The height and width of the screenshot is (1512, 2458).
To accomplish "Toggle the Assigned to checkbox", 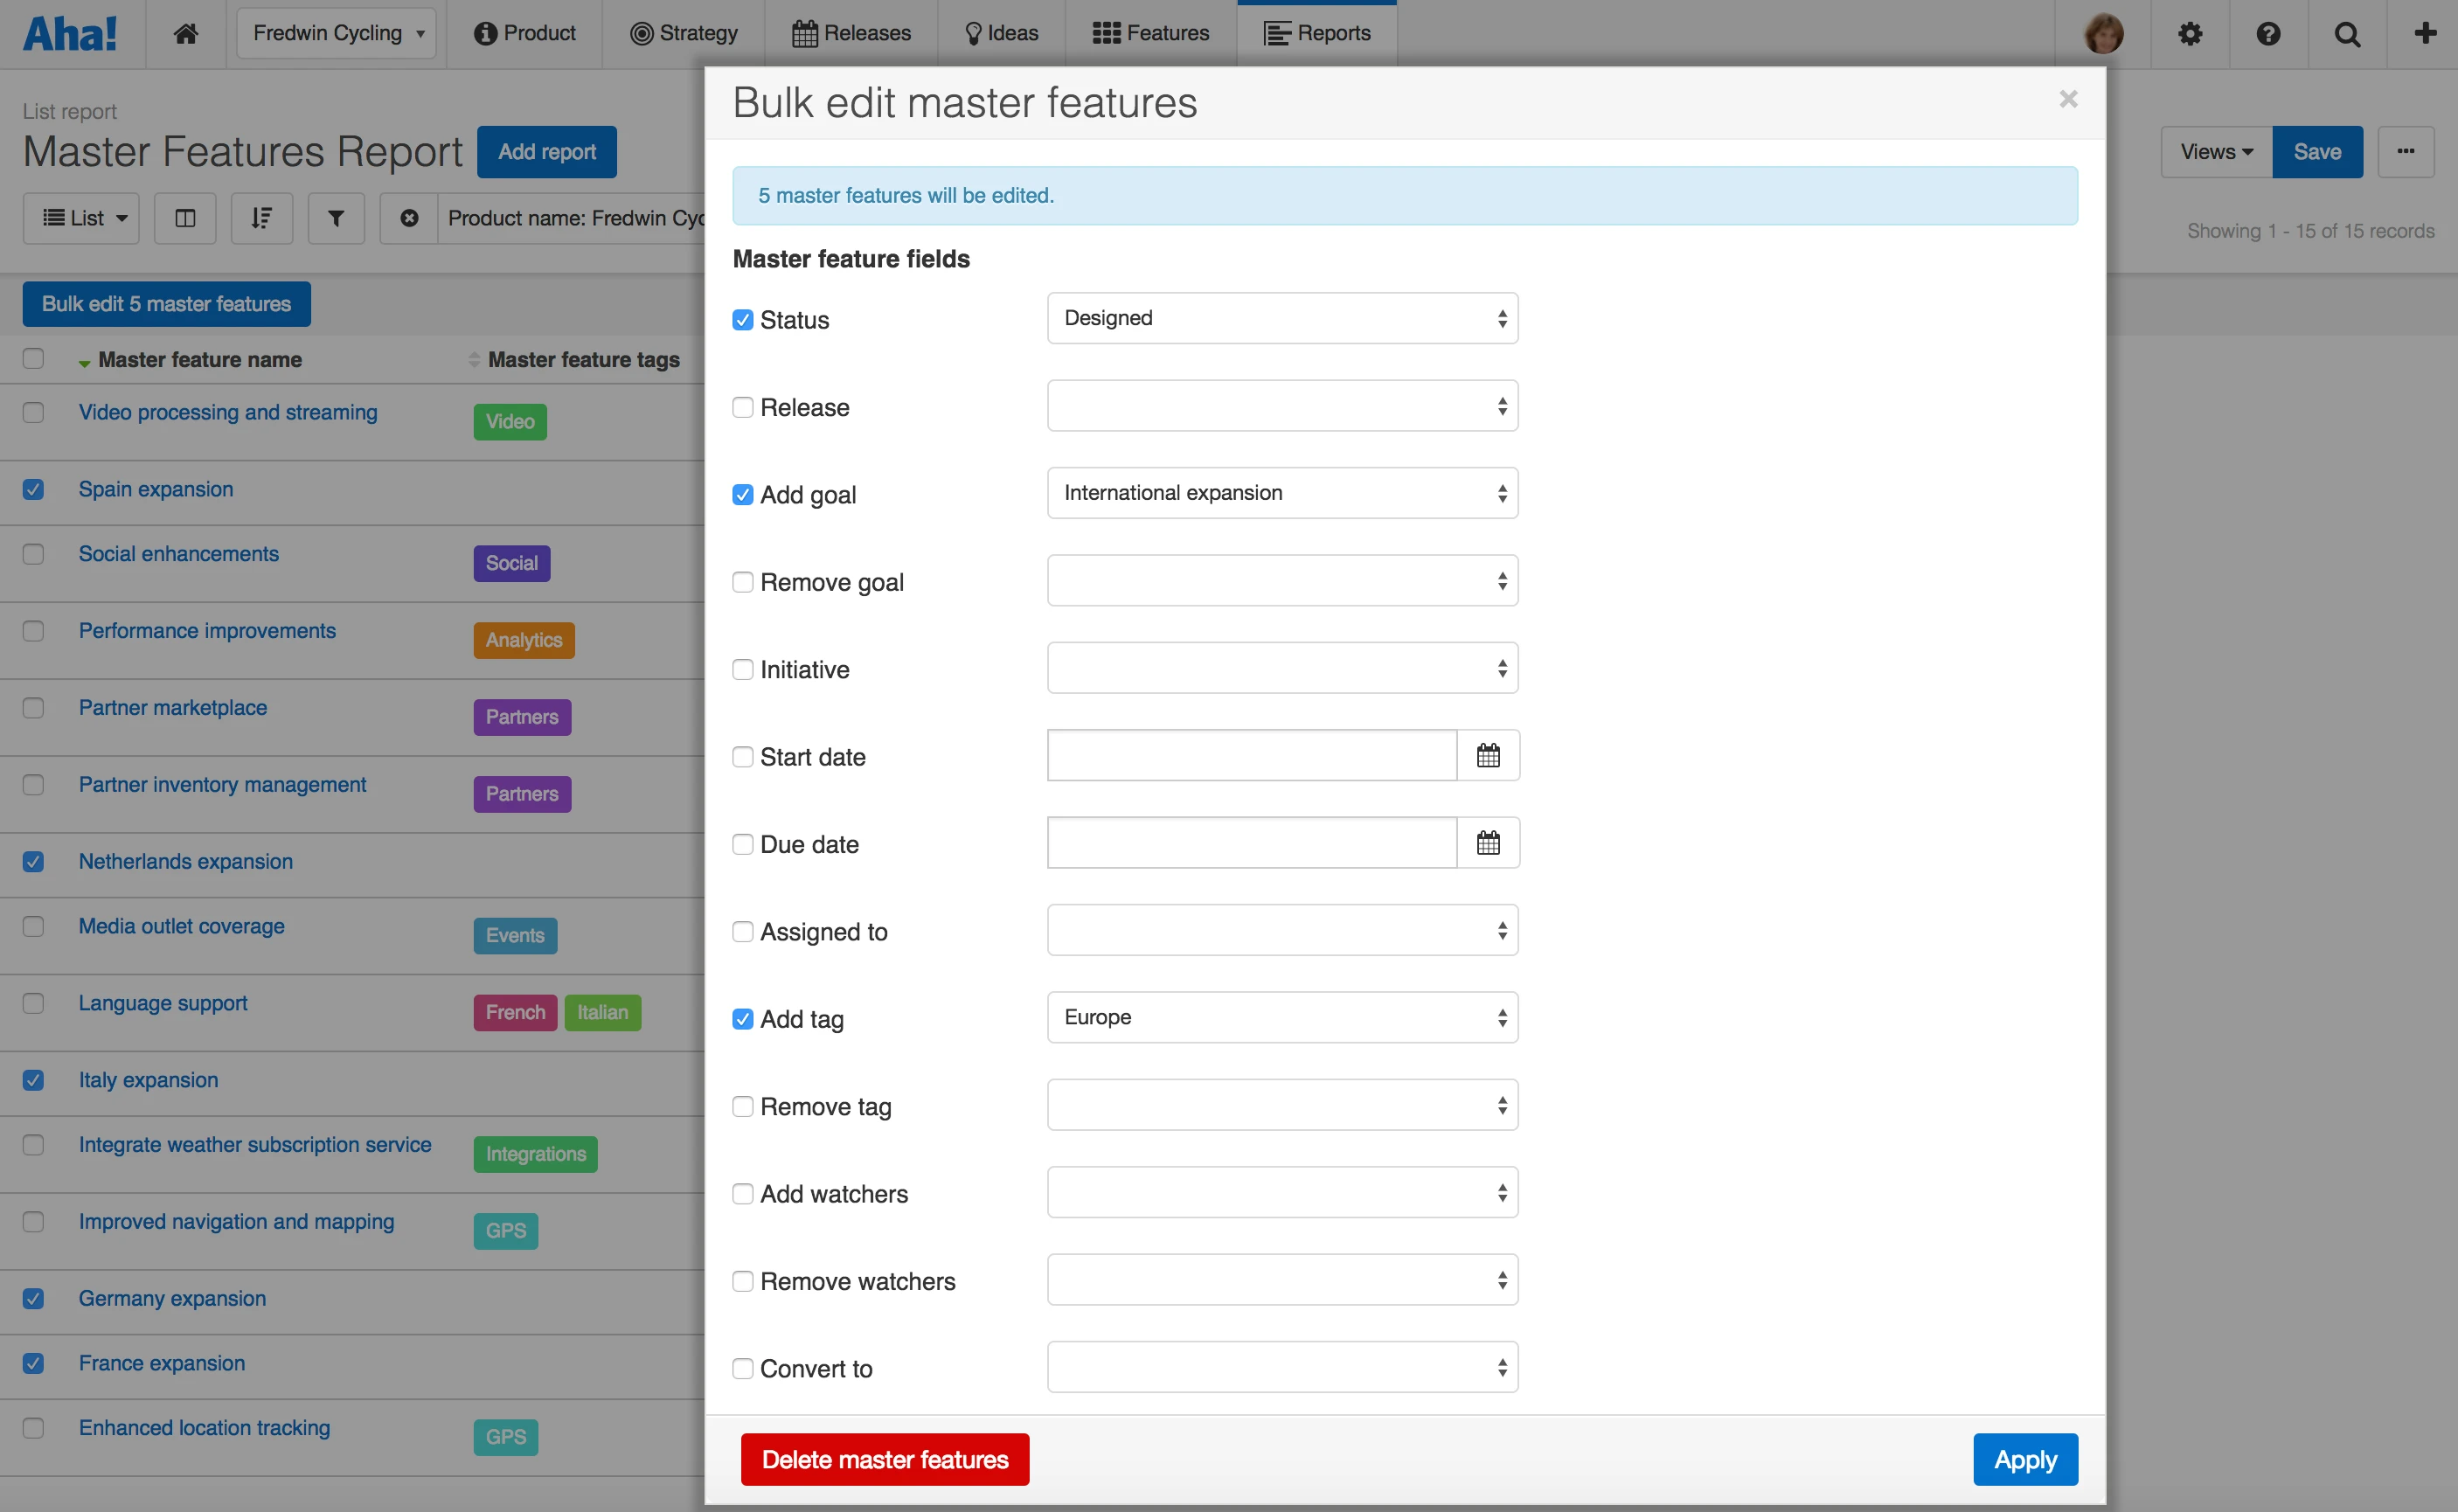I will (743, 932).
